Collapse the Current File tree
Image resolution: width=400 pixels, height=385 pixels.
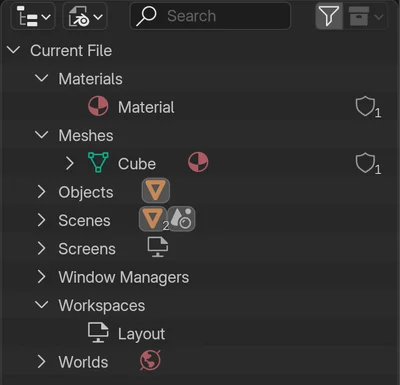[13, 50]
